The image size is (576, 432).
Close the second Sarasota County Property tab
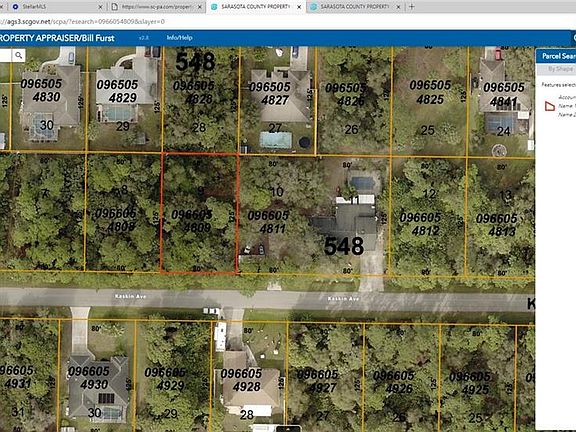click(x=398, y=7)
